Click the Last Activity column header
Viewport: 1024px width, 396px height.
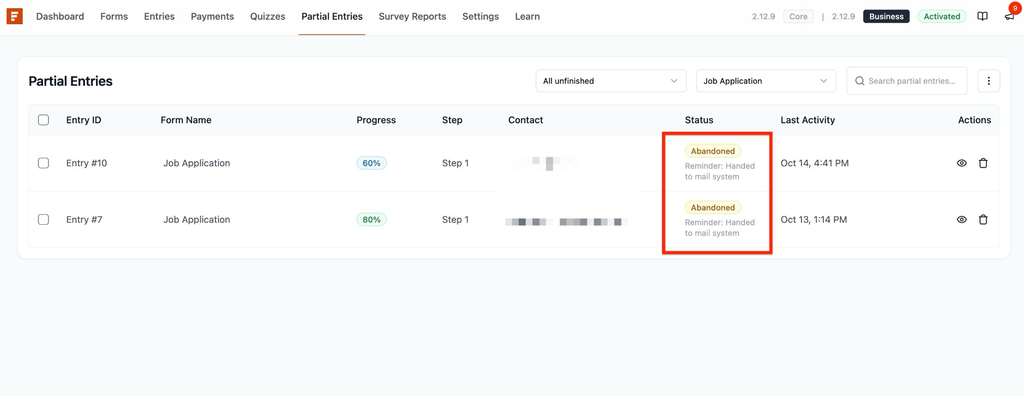808,120
